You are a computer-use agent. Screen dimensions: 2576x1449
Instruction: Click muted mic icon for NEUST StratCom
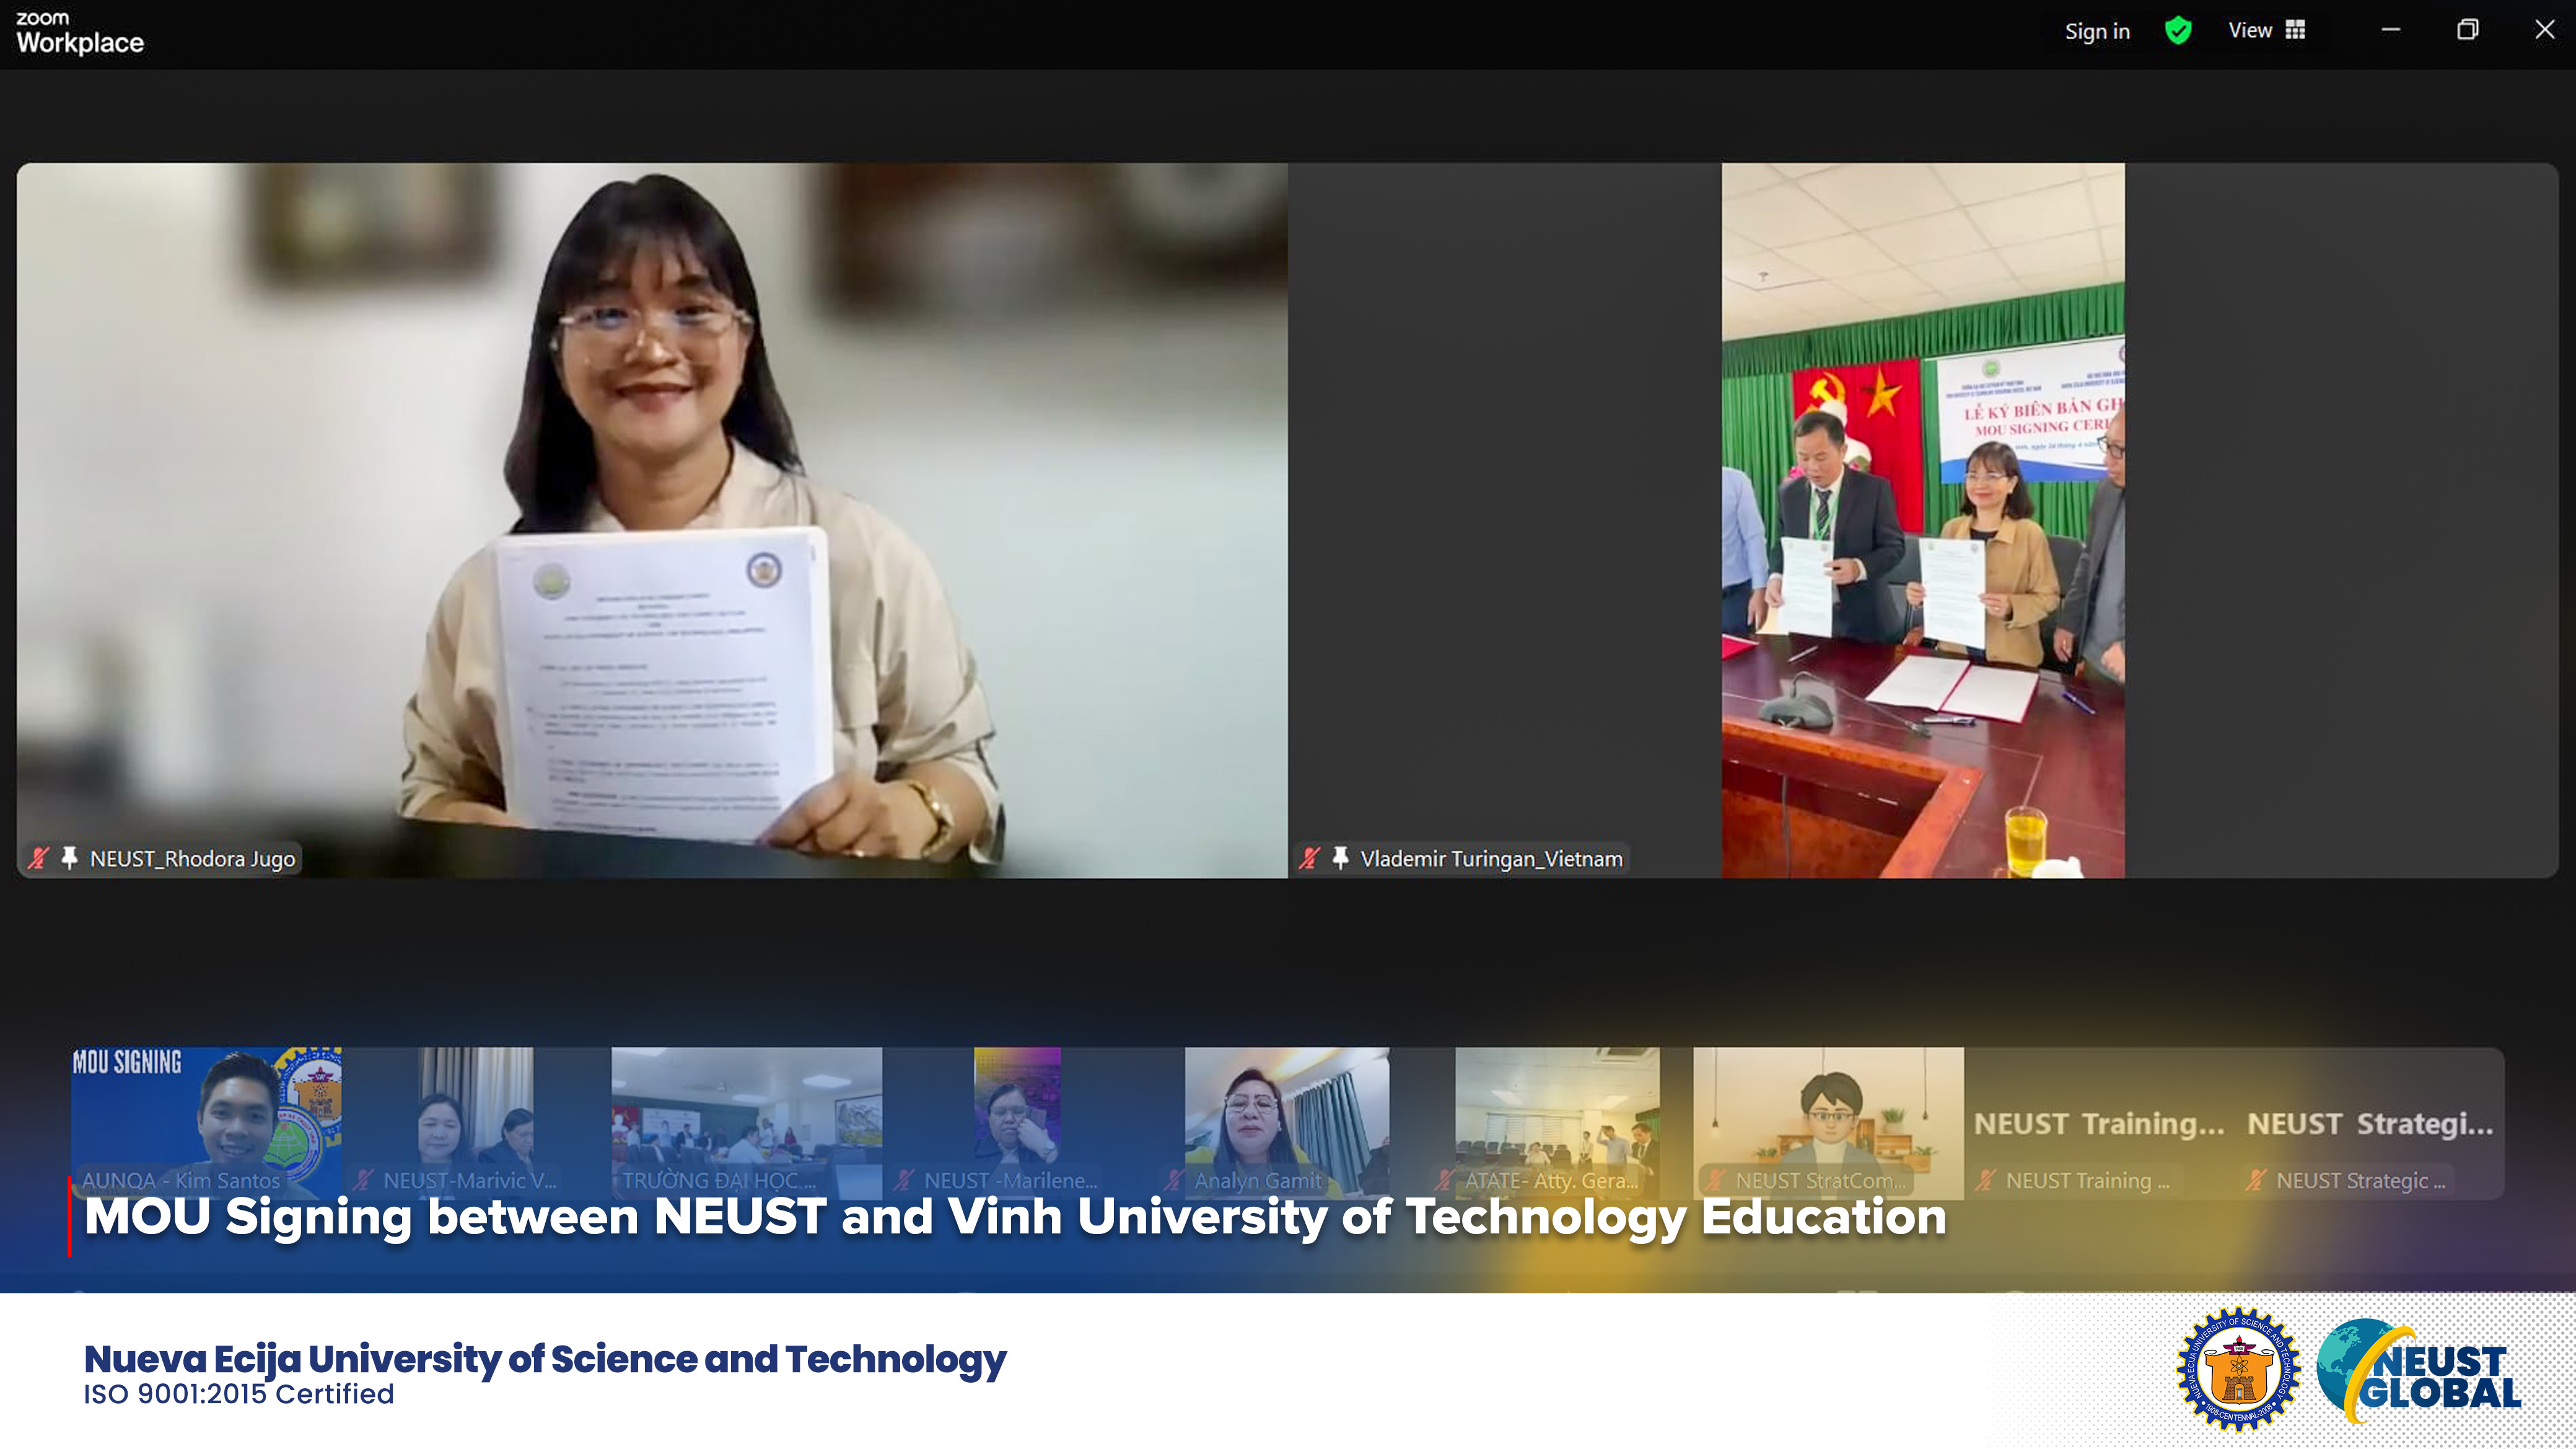coord(1715,1181)
